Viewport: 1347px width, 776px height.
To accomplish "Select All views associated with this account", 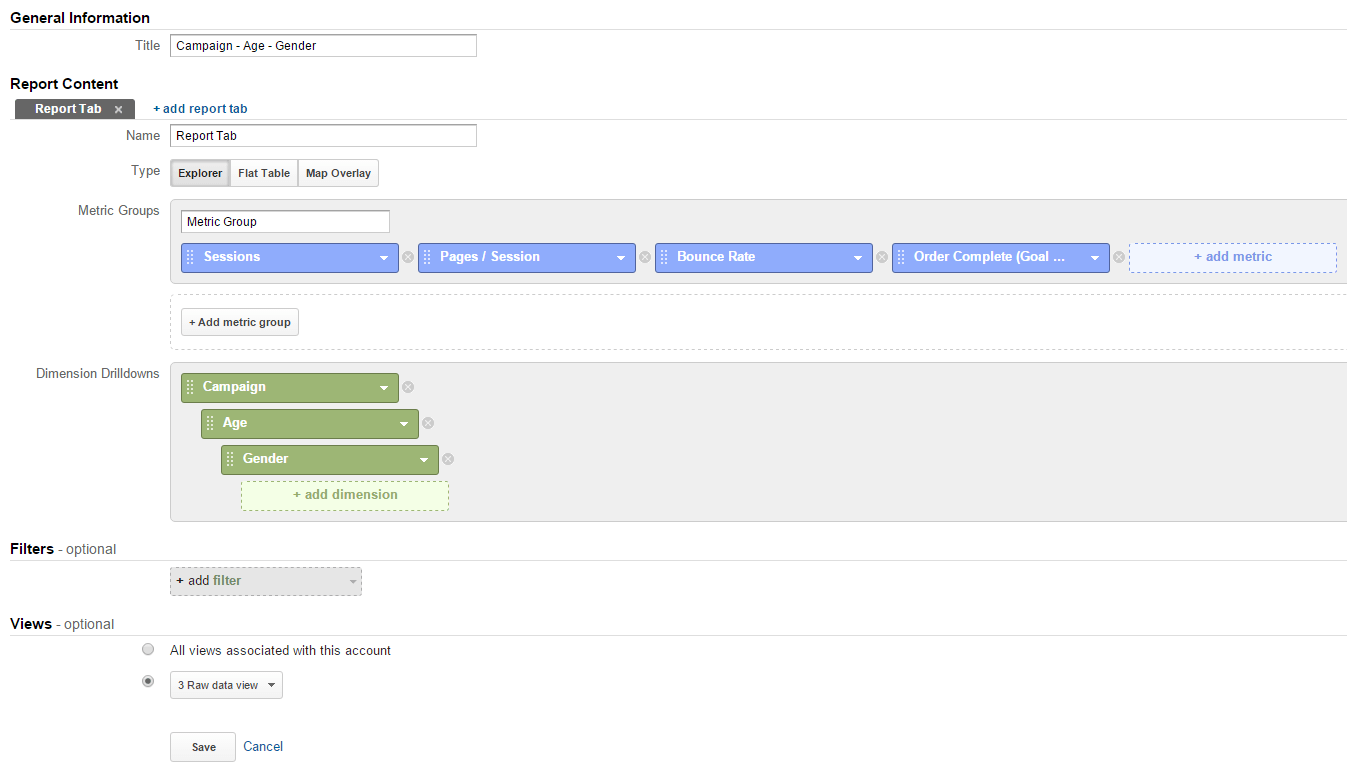I will pyautogui.click(x=148, y=649).
